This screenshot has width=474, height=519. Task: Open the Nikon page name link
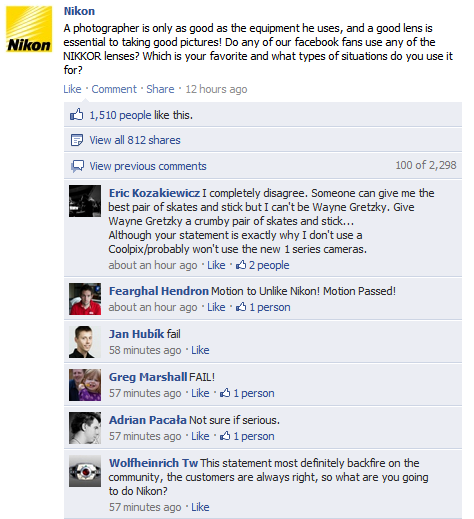pyautogui.click(x=79, y=11)
